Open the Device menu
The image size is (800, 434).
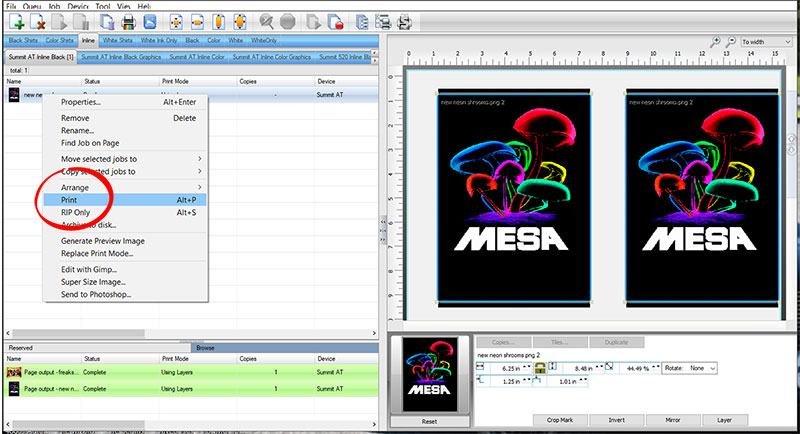(x=78, y=6)
